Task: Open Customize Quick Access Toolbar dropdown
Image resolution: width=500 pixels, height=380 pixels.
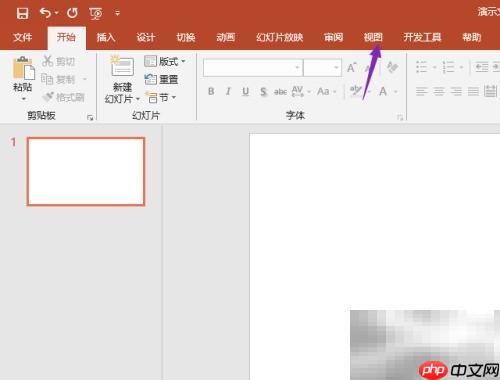Action: (117, 13)
